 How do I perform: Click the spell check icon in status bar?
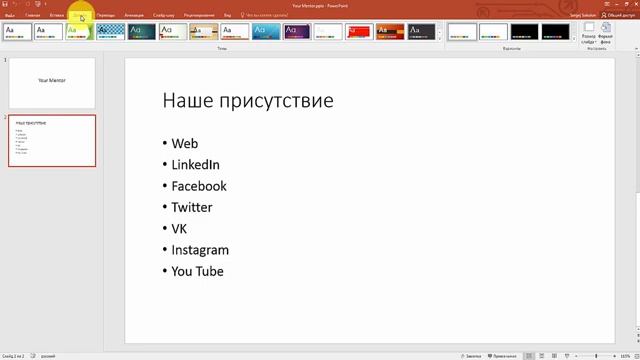[x=33, y=356]
